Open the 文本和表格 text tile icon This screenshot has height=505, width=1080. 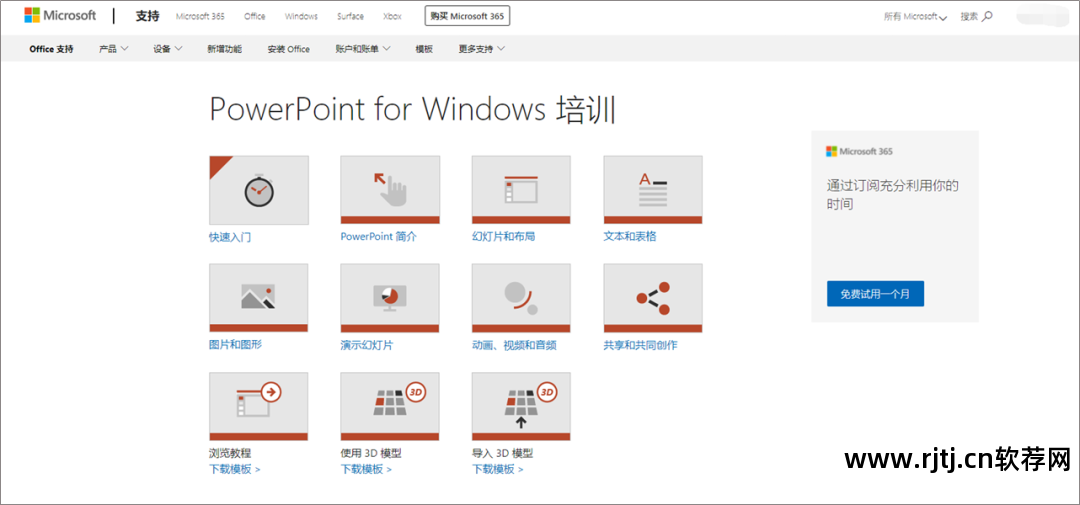(653, 190)
